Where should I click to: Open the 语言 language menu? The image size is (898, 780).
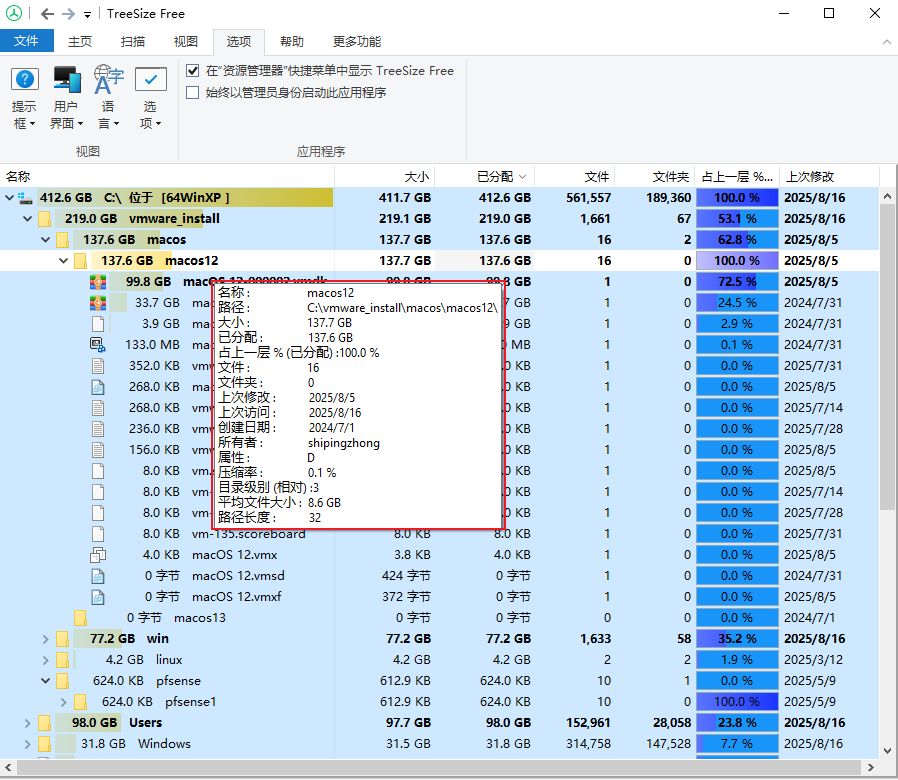108,98
